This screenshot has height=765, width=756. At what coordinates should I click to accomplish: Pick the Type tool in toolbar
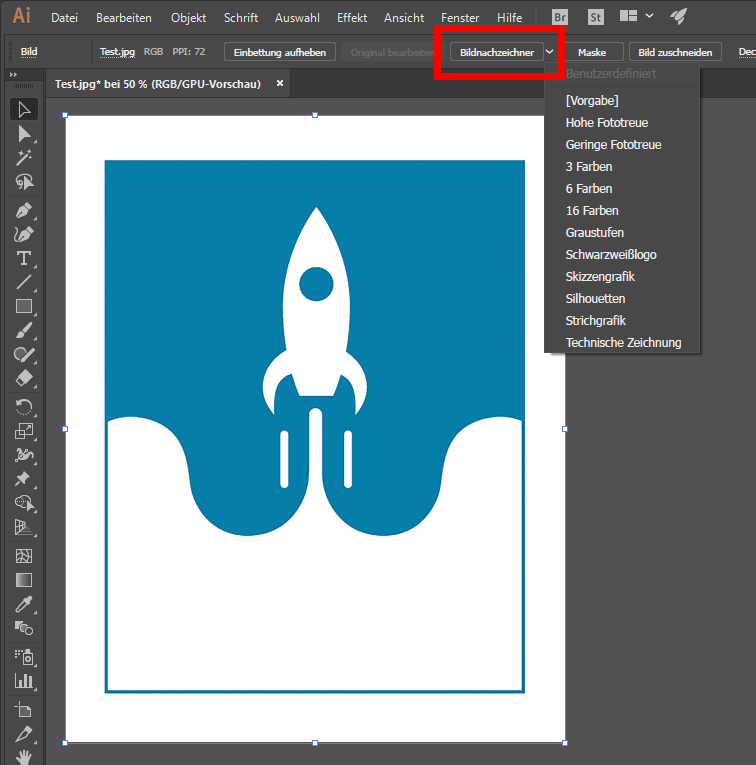point(24,258)
